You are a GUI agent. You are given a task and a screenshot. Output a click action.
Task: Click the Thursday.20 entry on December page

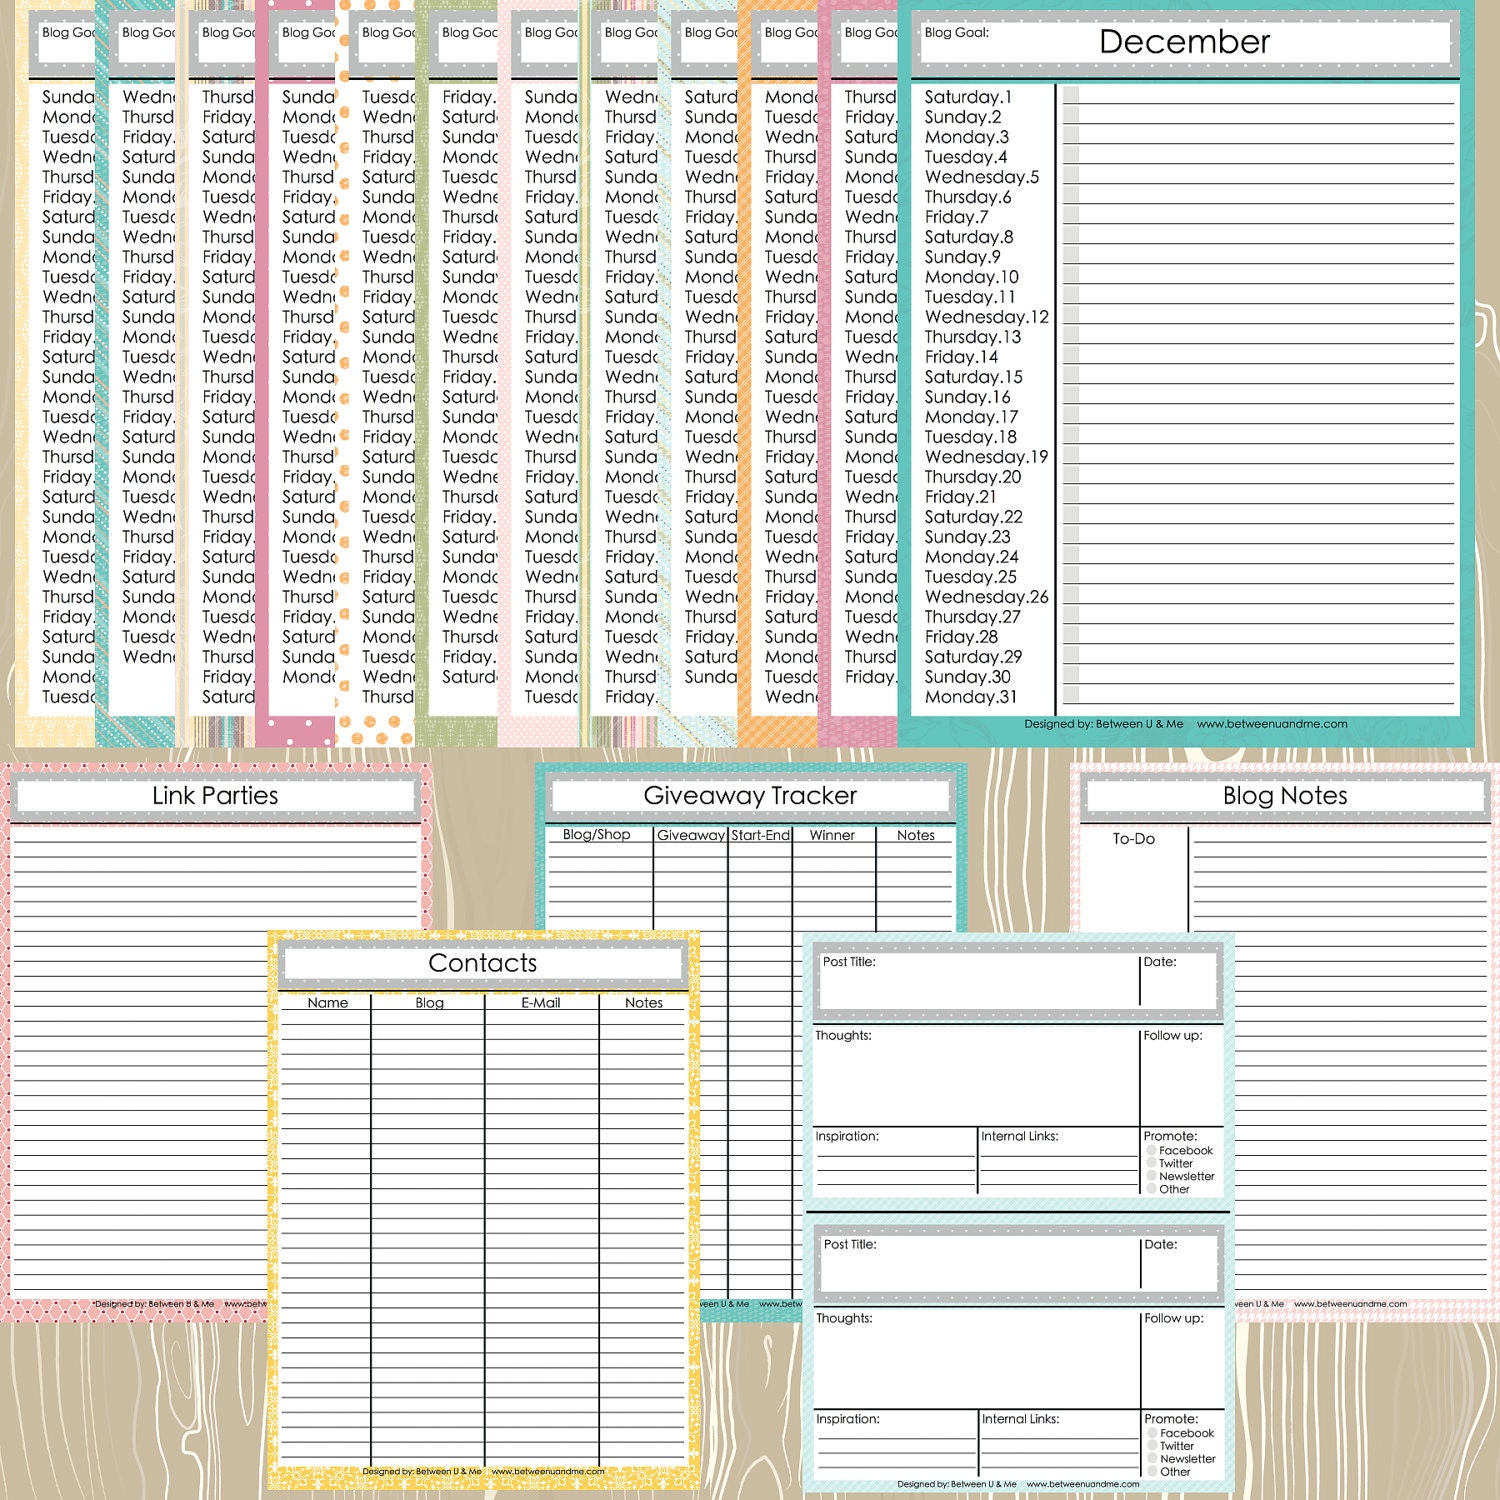click(x=973, y=477)
